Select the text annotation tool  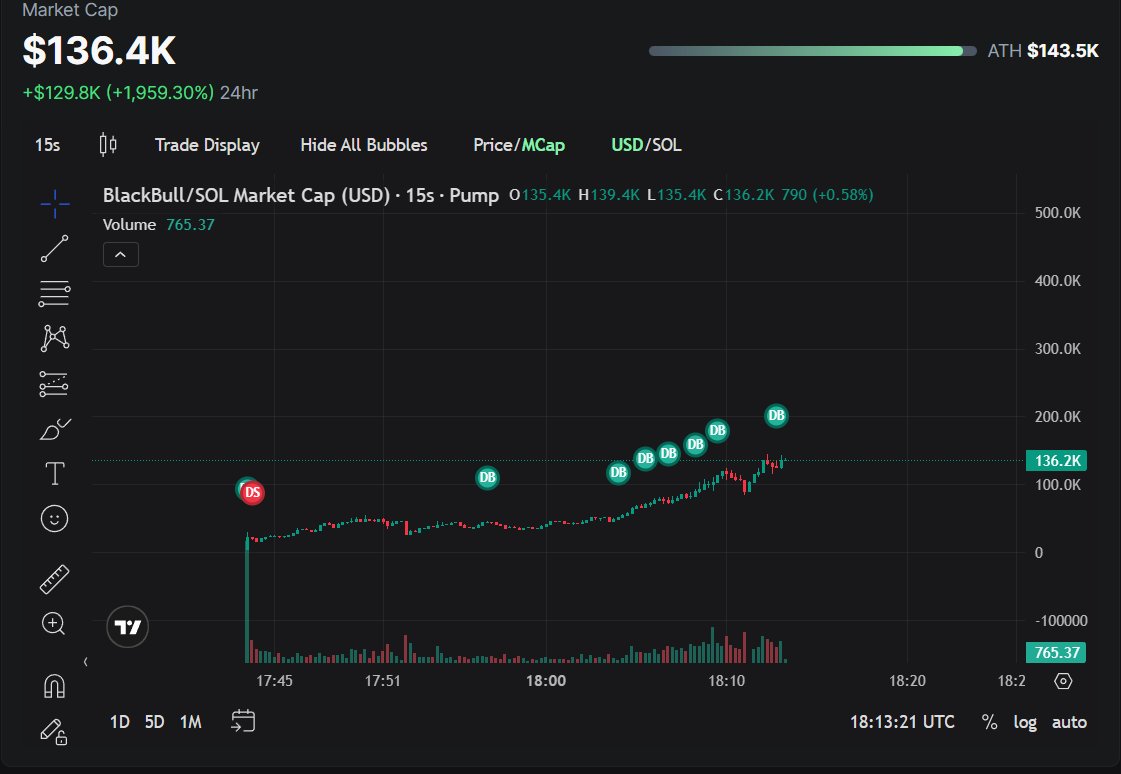click(54, 473)
